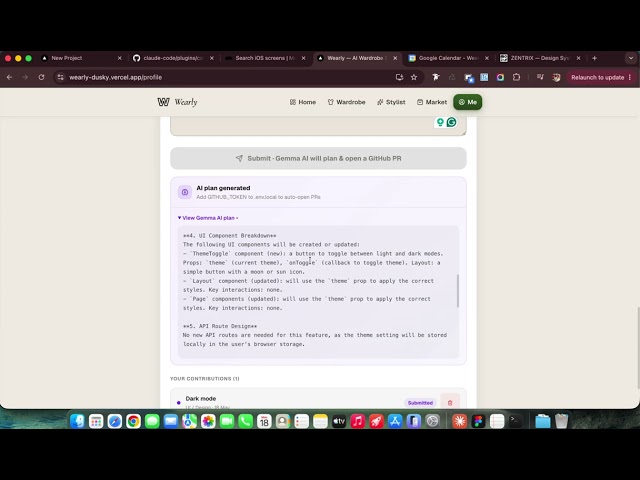Bookmark this page with the star icon
Image resolution: width=640 pixels, height=480 pixels.
click(414, 77)
